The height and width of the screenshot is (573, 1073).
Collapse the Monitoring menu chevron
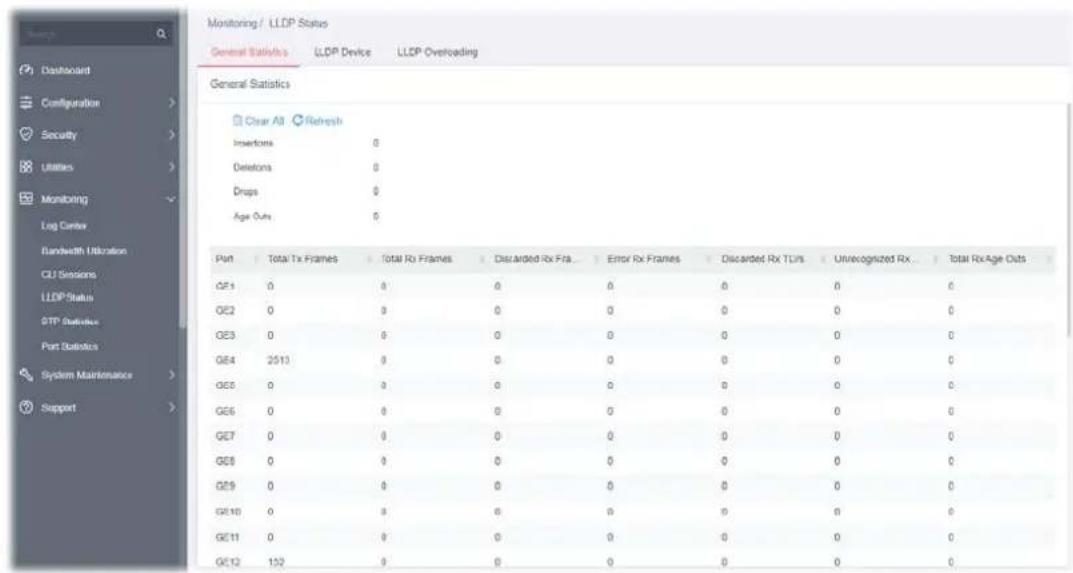tap(172, 199)
